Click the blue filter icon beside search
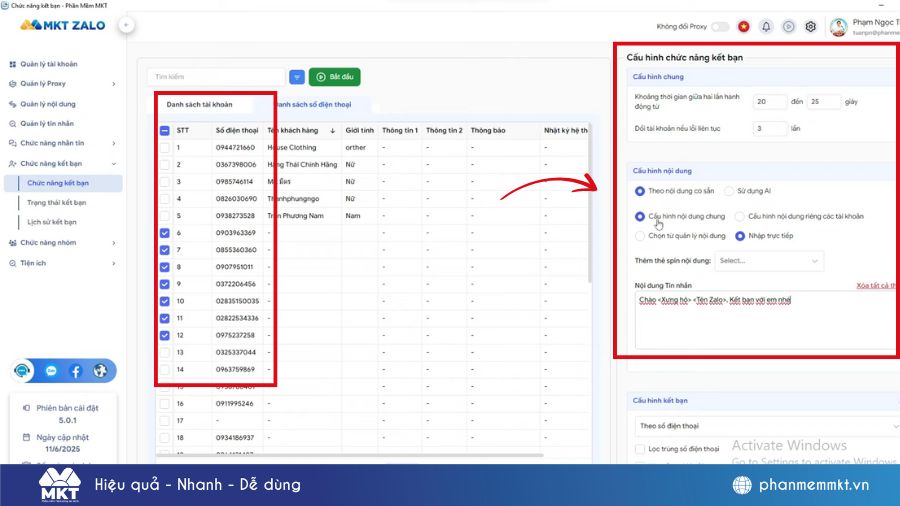The image size is (900, 506). tap(297, 77)
